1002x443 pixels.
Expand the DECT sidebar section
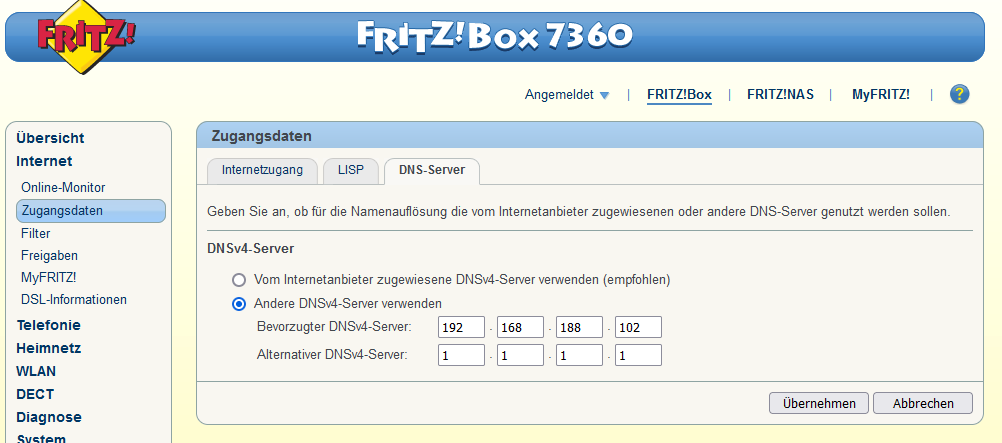click(35, 394)
